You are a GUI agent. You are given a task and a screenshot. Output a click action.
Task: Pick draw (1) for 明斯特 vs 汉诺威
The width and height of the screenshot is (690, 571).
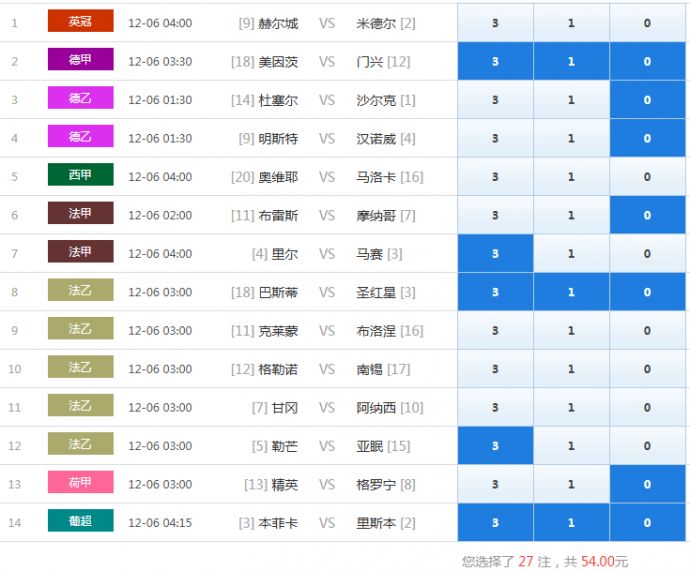click(571, 139)
